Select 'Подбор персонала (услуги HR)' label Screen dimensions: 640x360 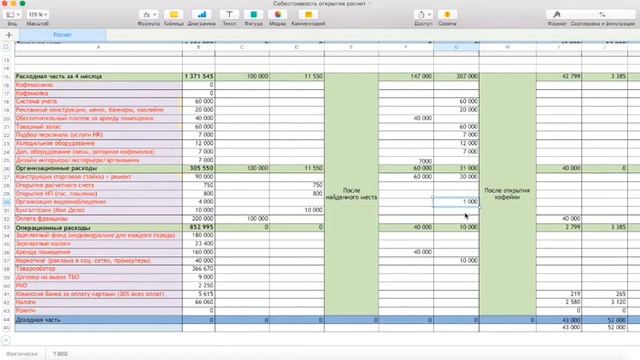coord(98,135)
